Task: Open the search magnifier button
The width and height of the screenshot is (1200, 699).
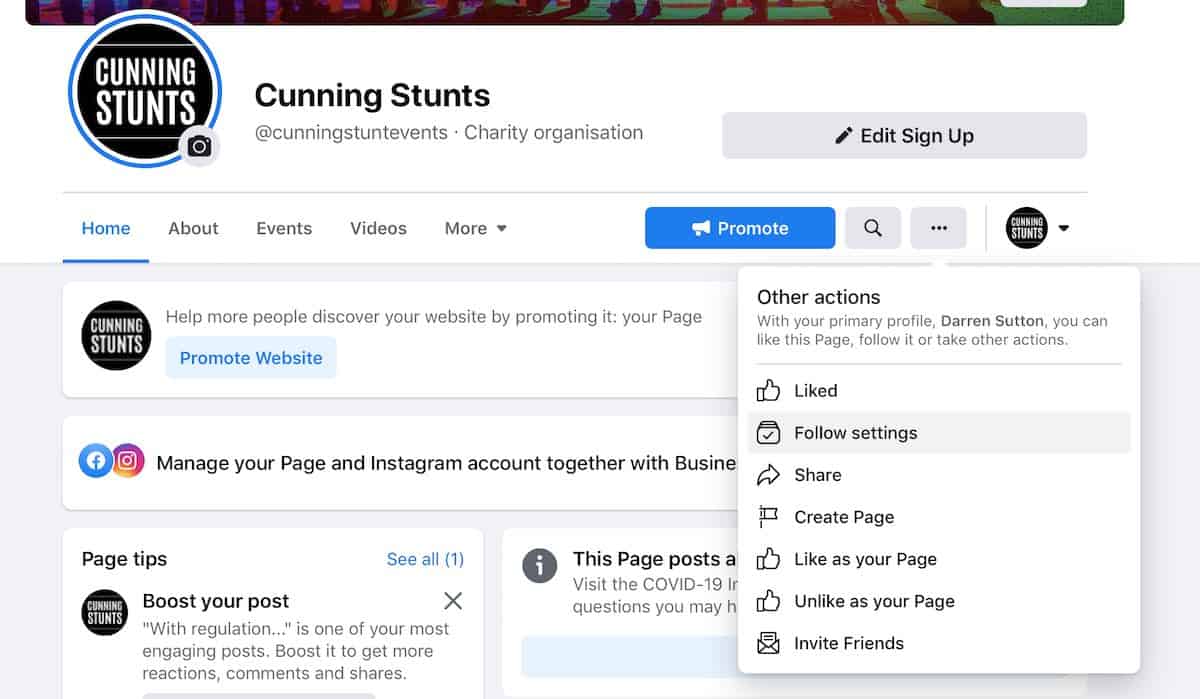Action: (x=873, y=228)
